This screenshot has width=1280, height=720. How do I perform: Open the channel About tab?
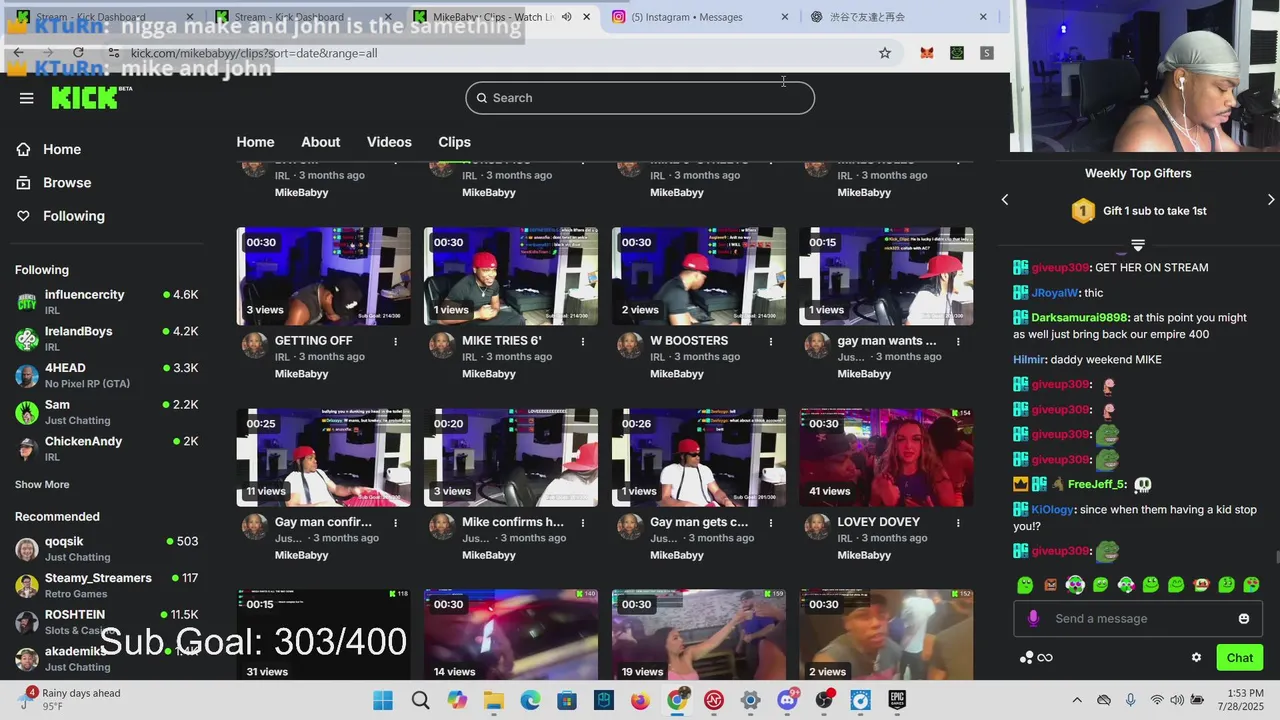[x=321, y=142]
